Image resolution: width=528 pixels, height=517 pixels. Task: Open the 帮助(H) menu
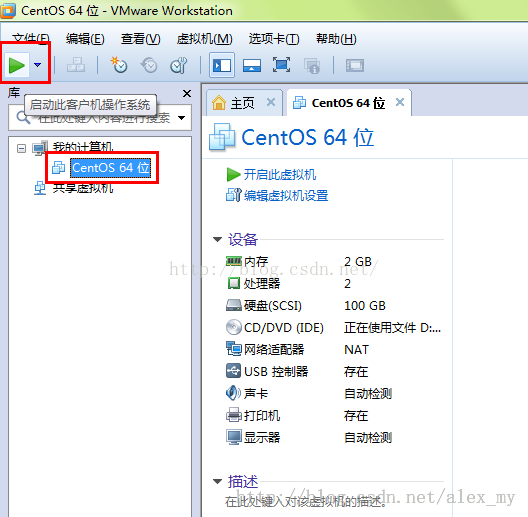(x=336, y=39)
